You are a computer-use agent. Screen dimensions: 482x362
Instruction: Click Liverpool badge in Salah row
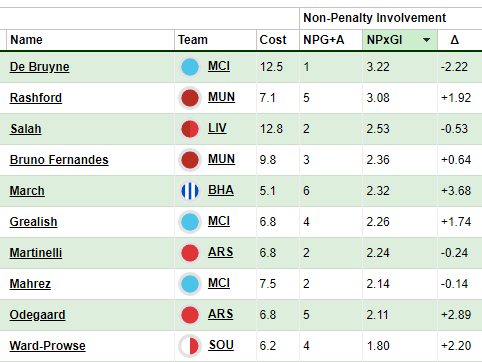190,129
